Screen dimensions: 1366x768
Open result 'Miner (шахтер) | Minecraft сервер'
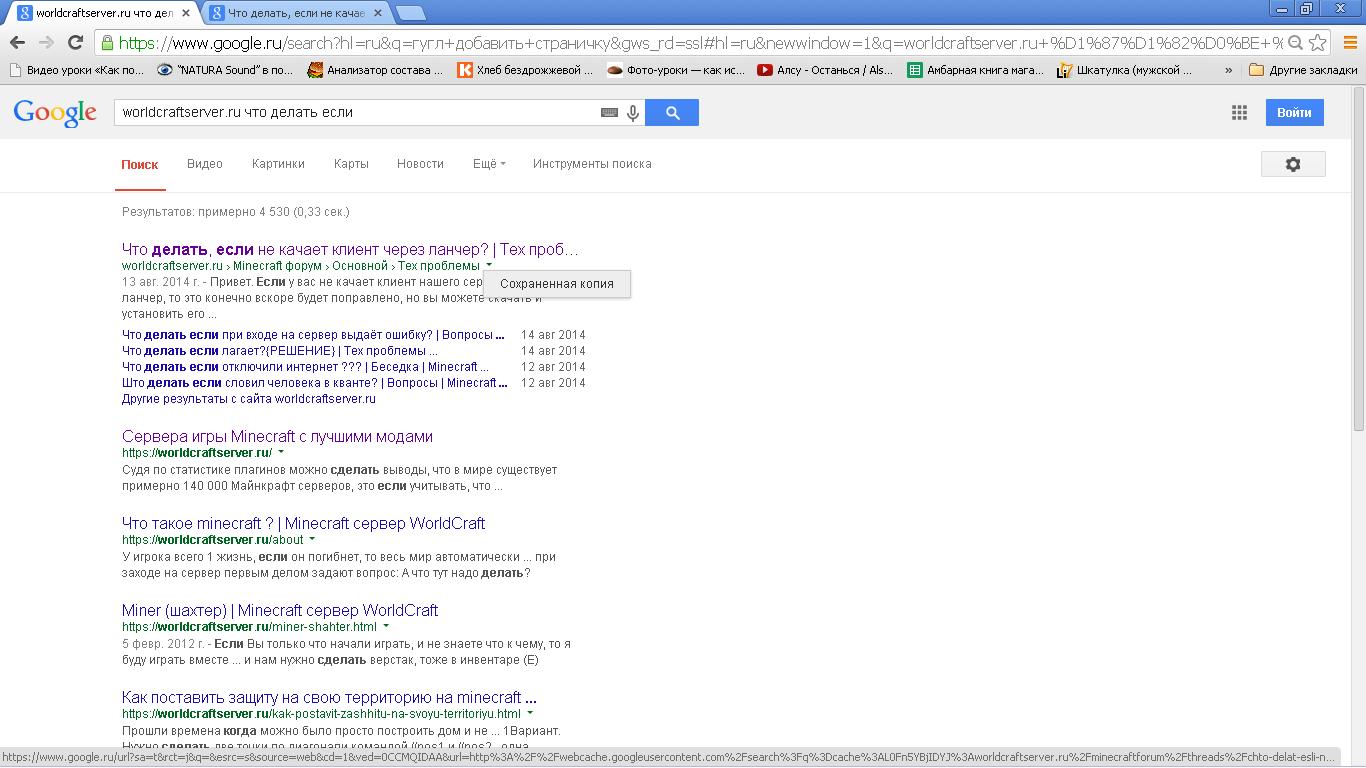click(280, 611)
